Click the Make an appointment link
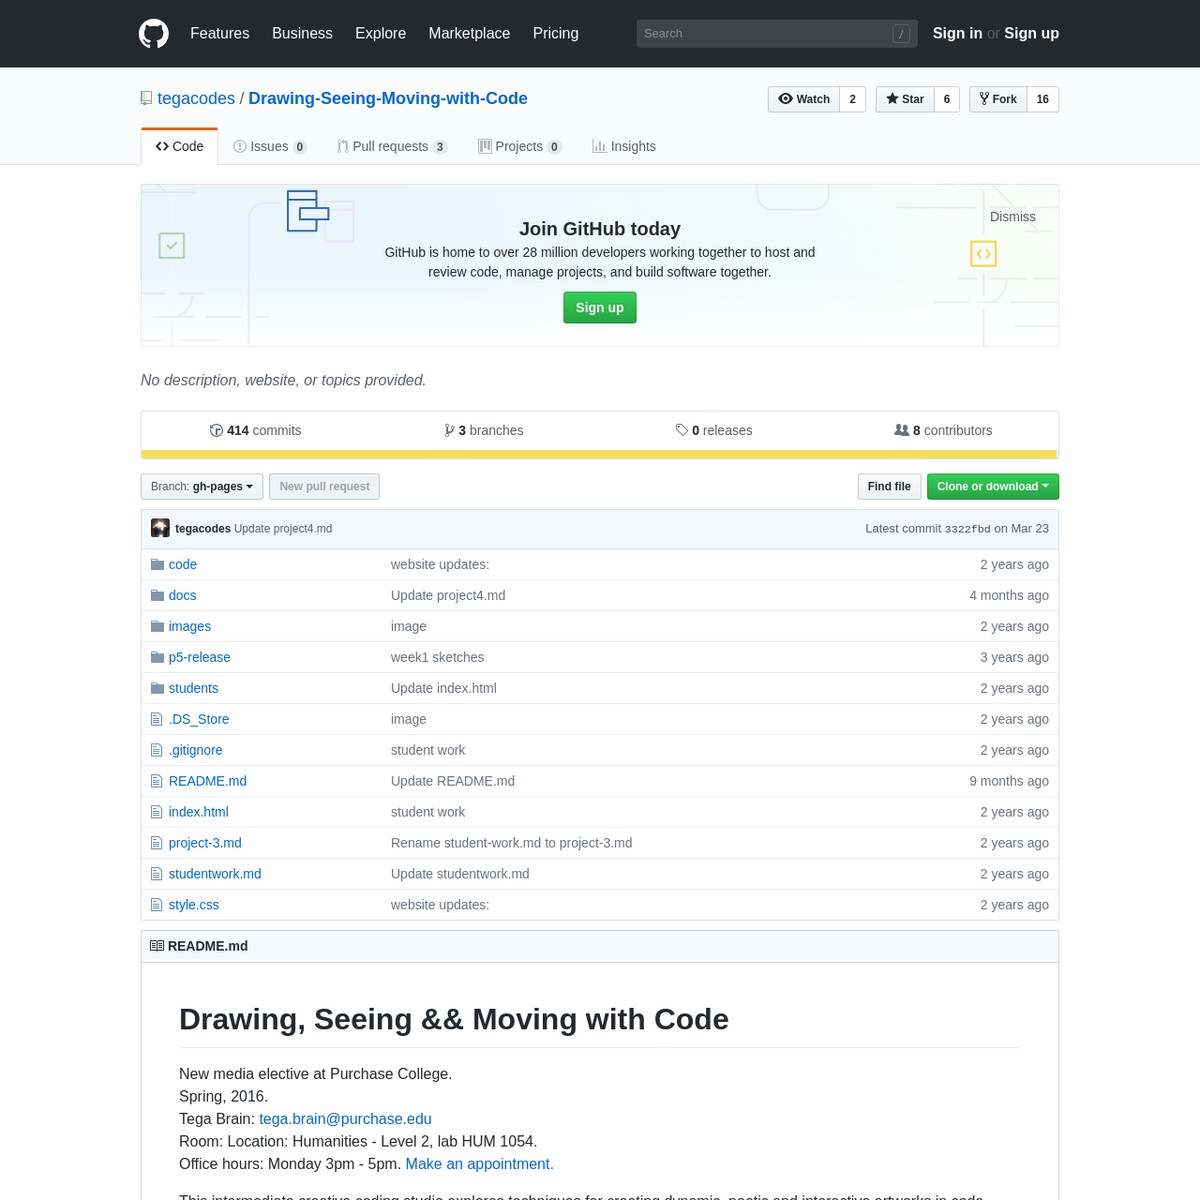The height and width of the screenshot is (1200, 1200). [479, 1164]
